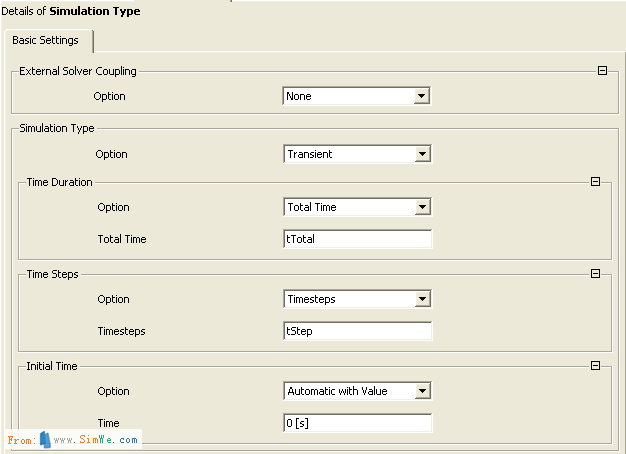The image size is (626, 454).
Task: Click the Simulation Type group title
Action: [56, 128]
